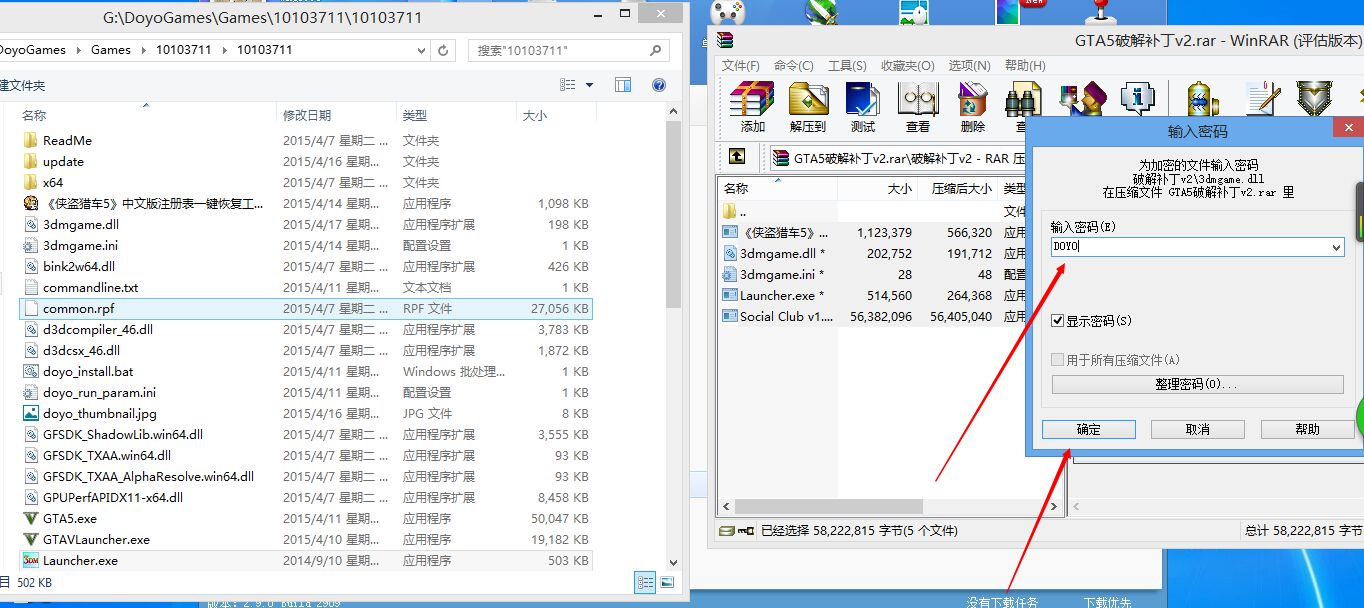
Task: Toggle the Explorer preview pane icon
Action: [x=623, y=85]
